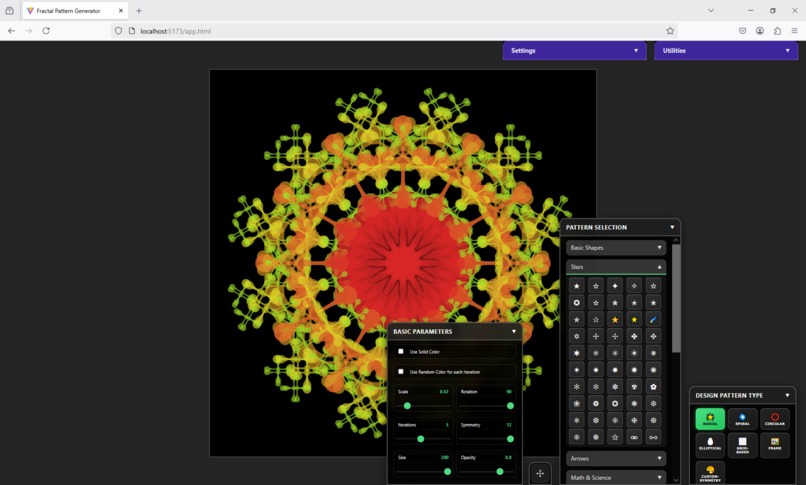Choose the solid four-pointed star in top Stars row

[x=615, y=286]
